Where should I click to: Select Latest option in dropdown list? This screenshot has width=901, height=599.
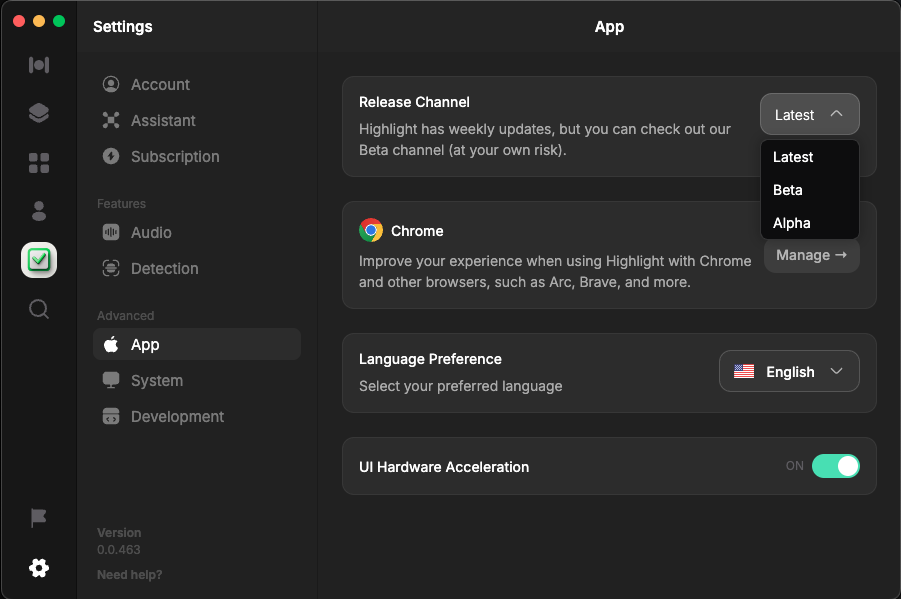[x=793, y=157]
